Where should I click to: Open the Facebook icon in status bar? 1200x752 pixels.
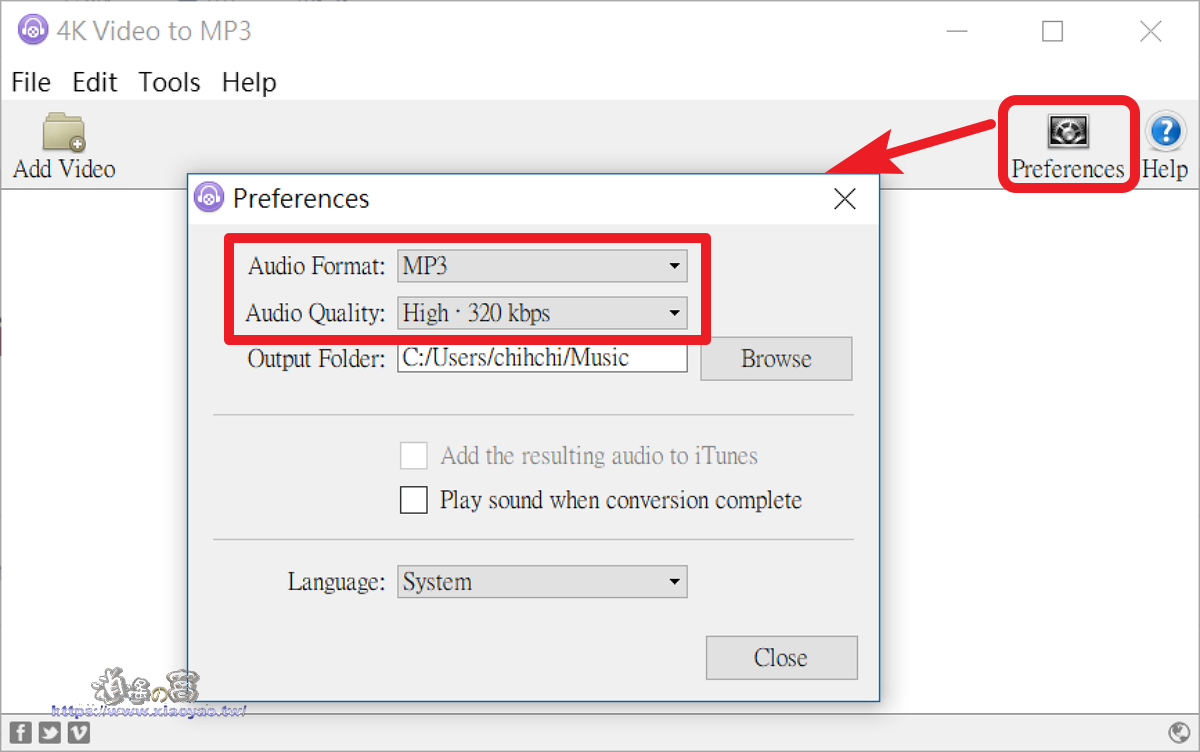click(21, 732)
